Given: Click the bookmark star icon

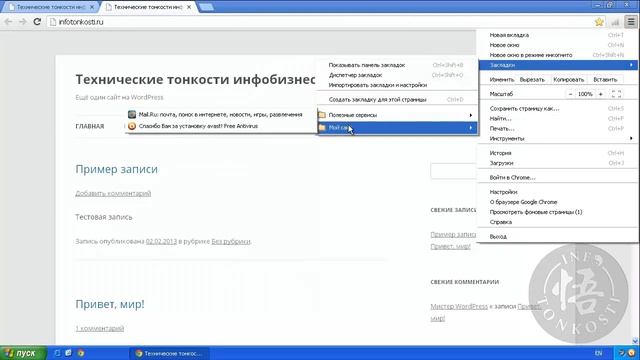Looking at the screenshot, I should click(599, 22).
